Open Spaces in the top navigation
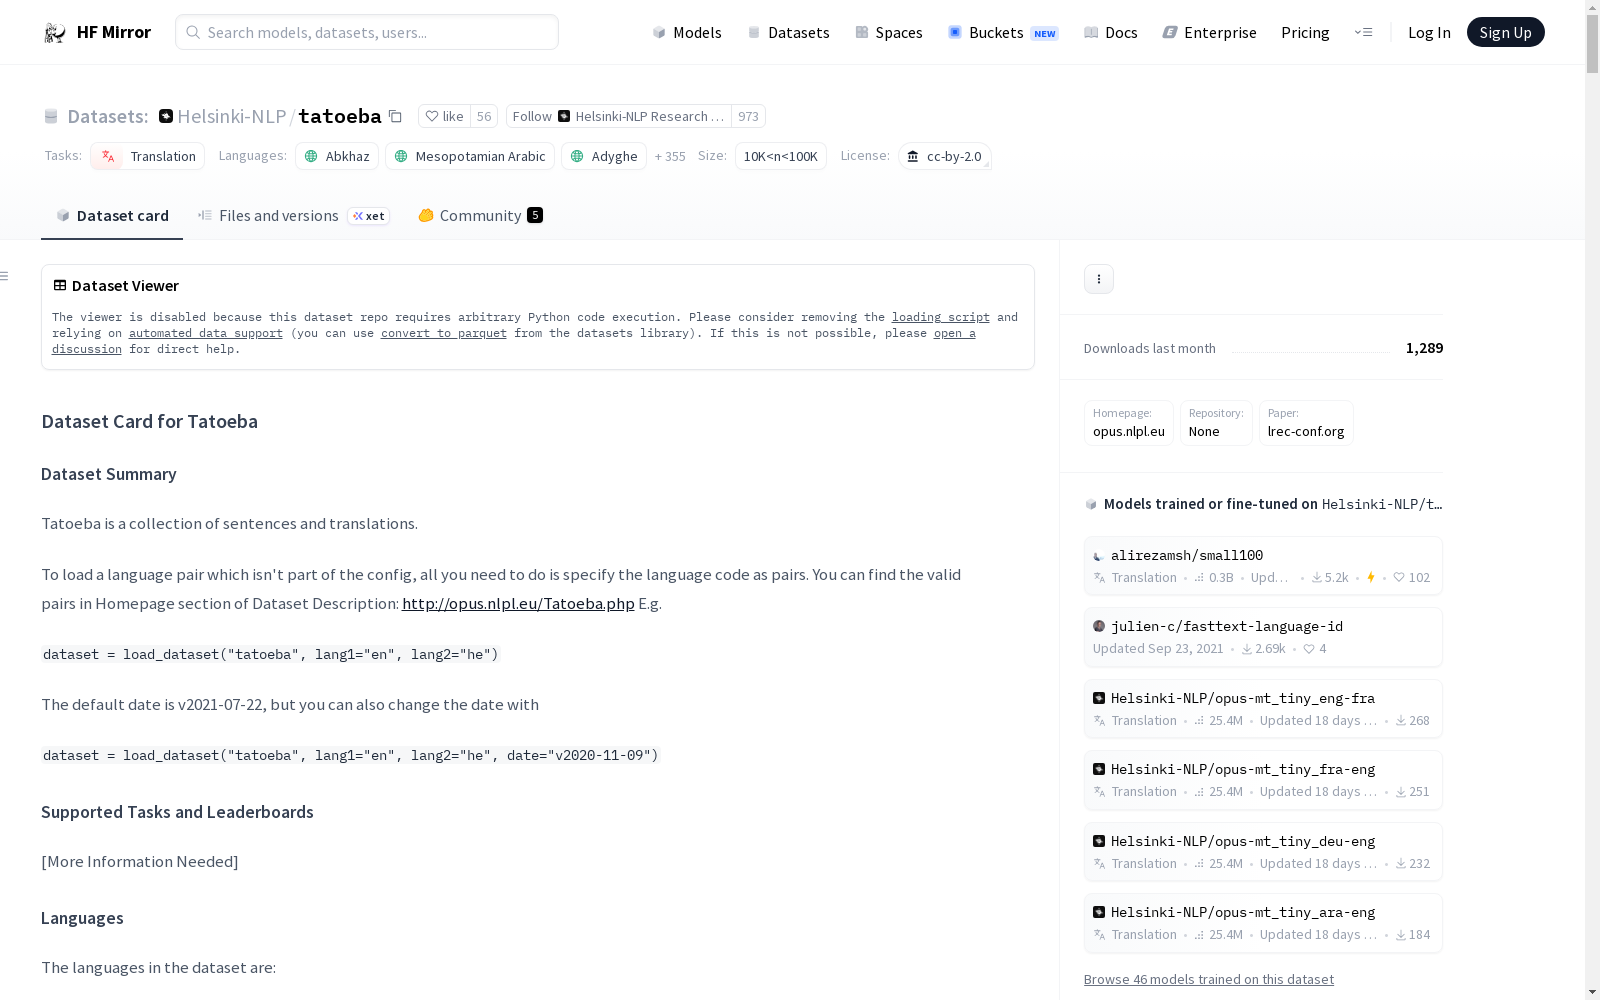 [x=889, y=33]
